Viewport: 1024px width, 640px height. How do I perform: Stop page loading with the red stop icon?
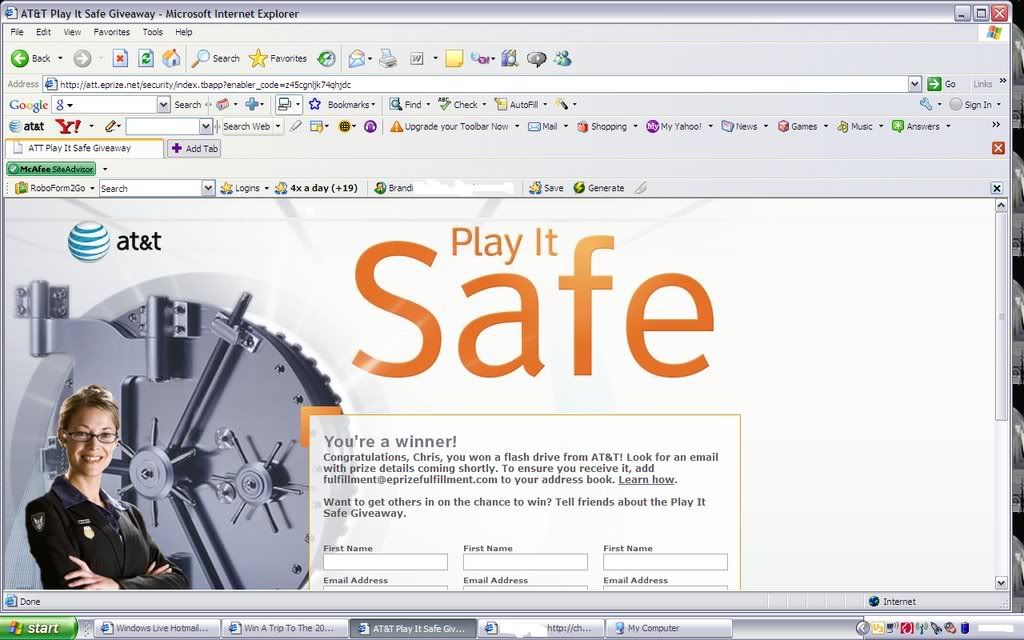pyautogui.click(x=118, y=58)
